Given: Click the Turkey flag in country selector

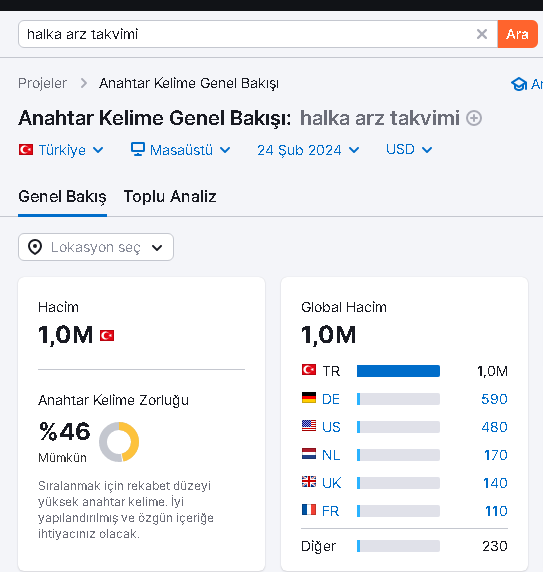Looking at the screenshot, I should click(26, 150).
